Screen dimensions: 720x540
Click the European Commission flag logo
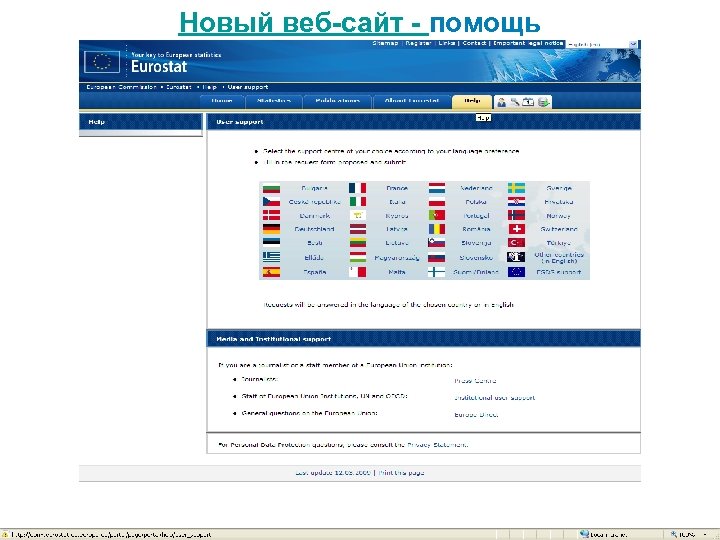click(x=102, y=62)
